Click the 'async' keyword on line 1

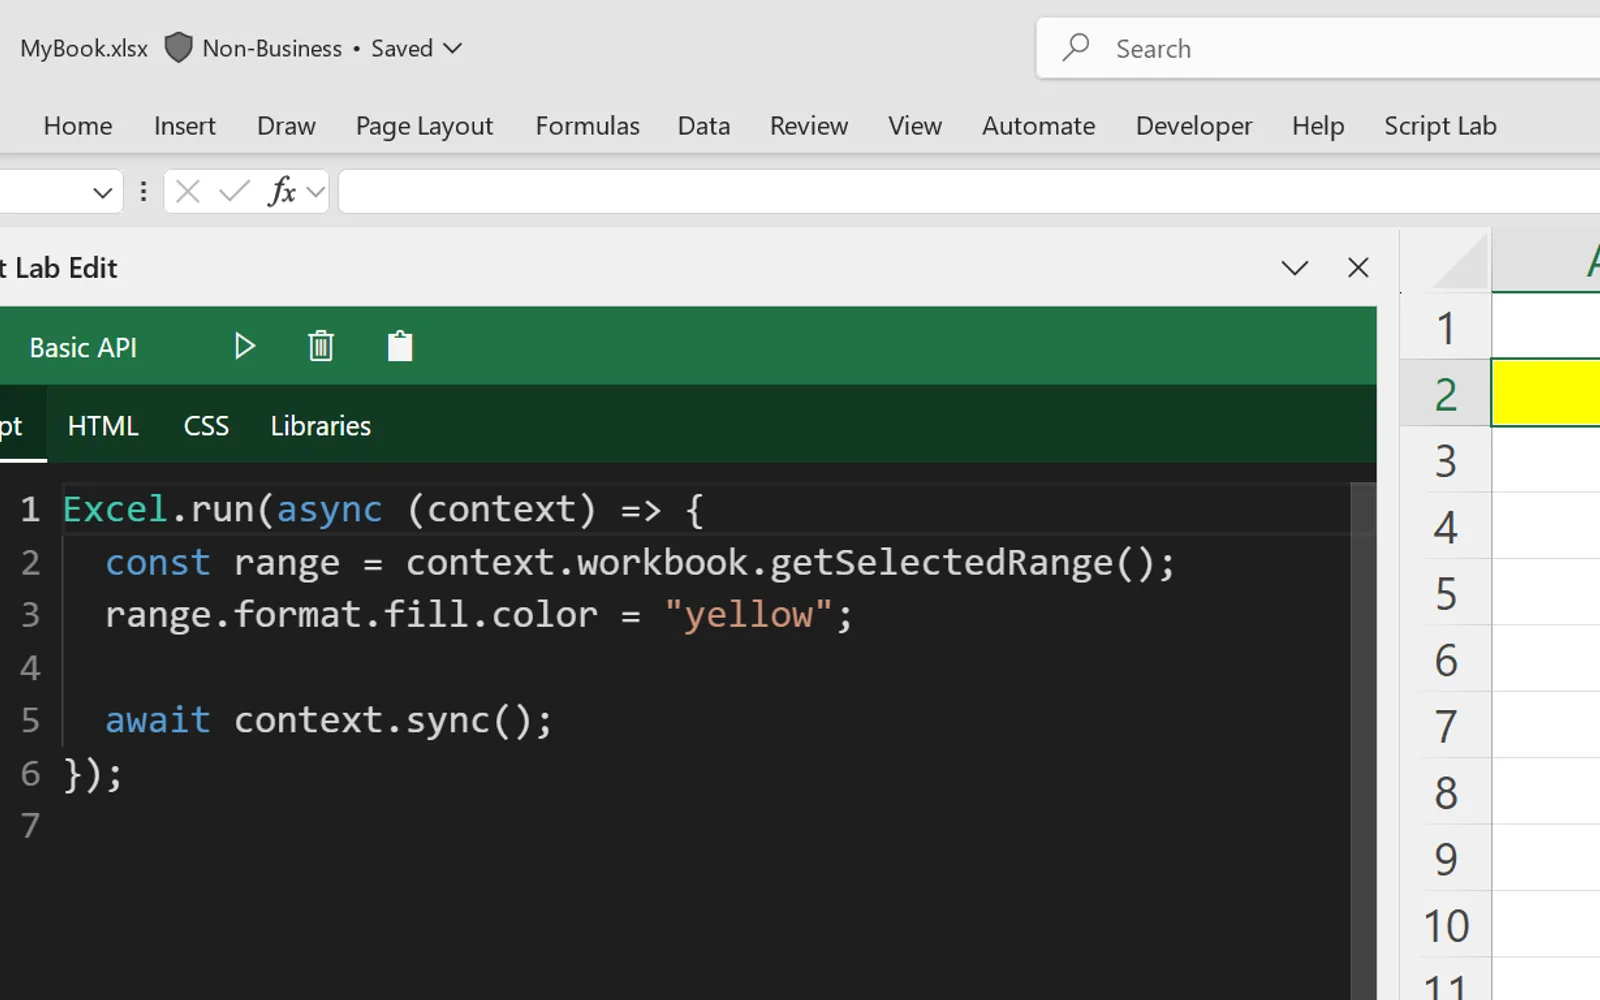pyautogui.click(x=330, y=511)
